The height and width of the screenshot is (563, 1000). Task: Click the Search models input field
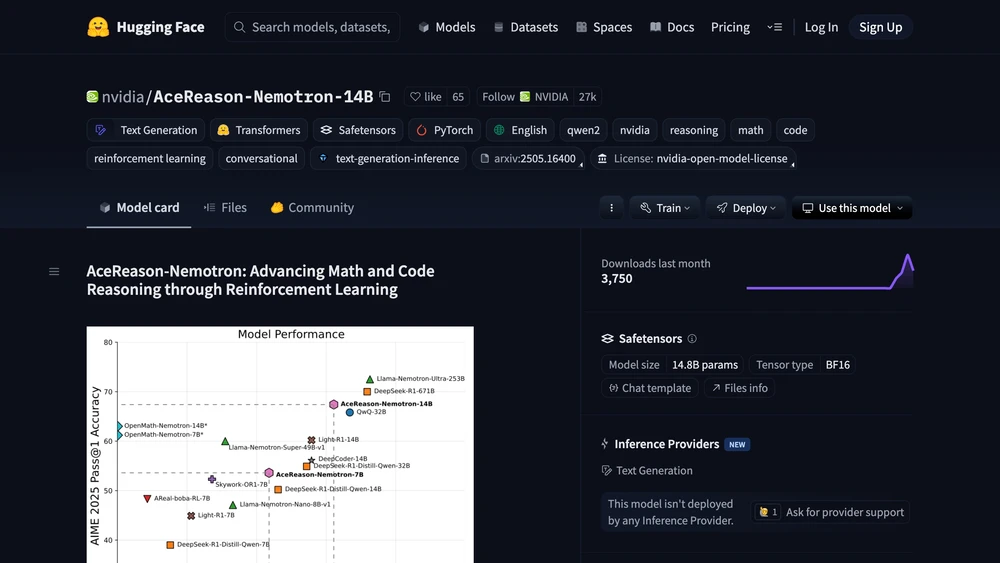(312, 27)
